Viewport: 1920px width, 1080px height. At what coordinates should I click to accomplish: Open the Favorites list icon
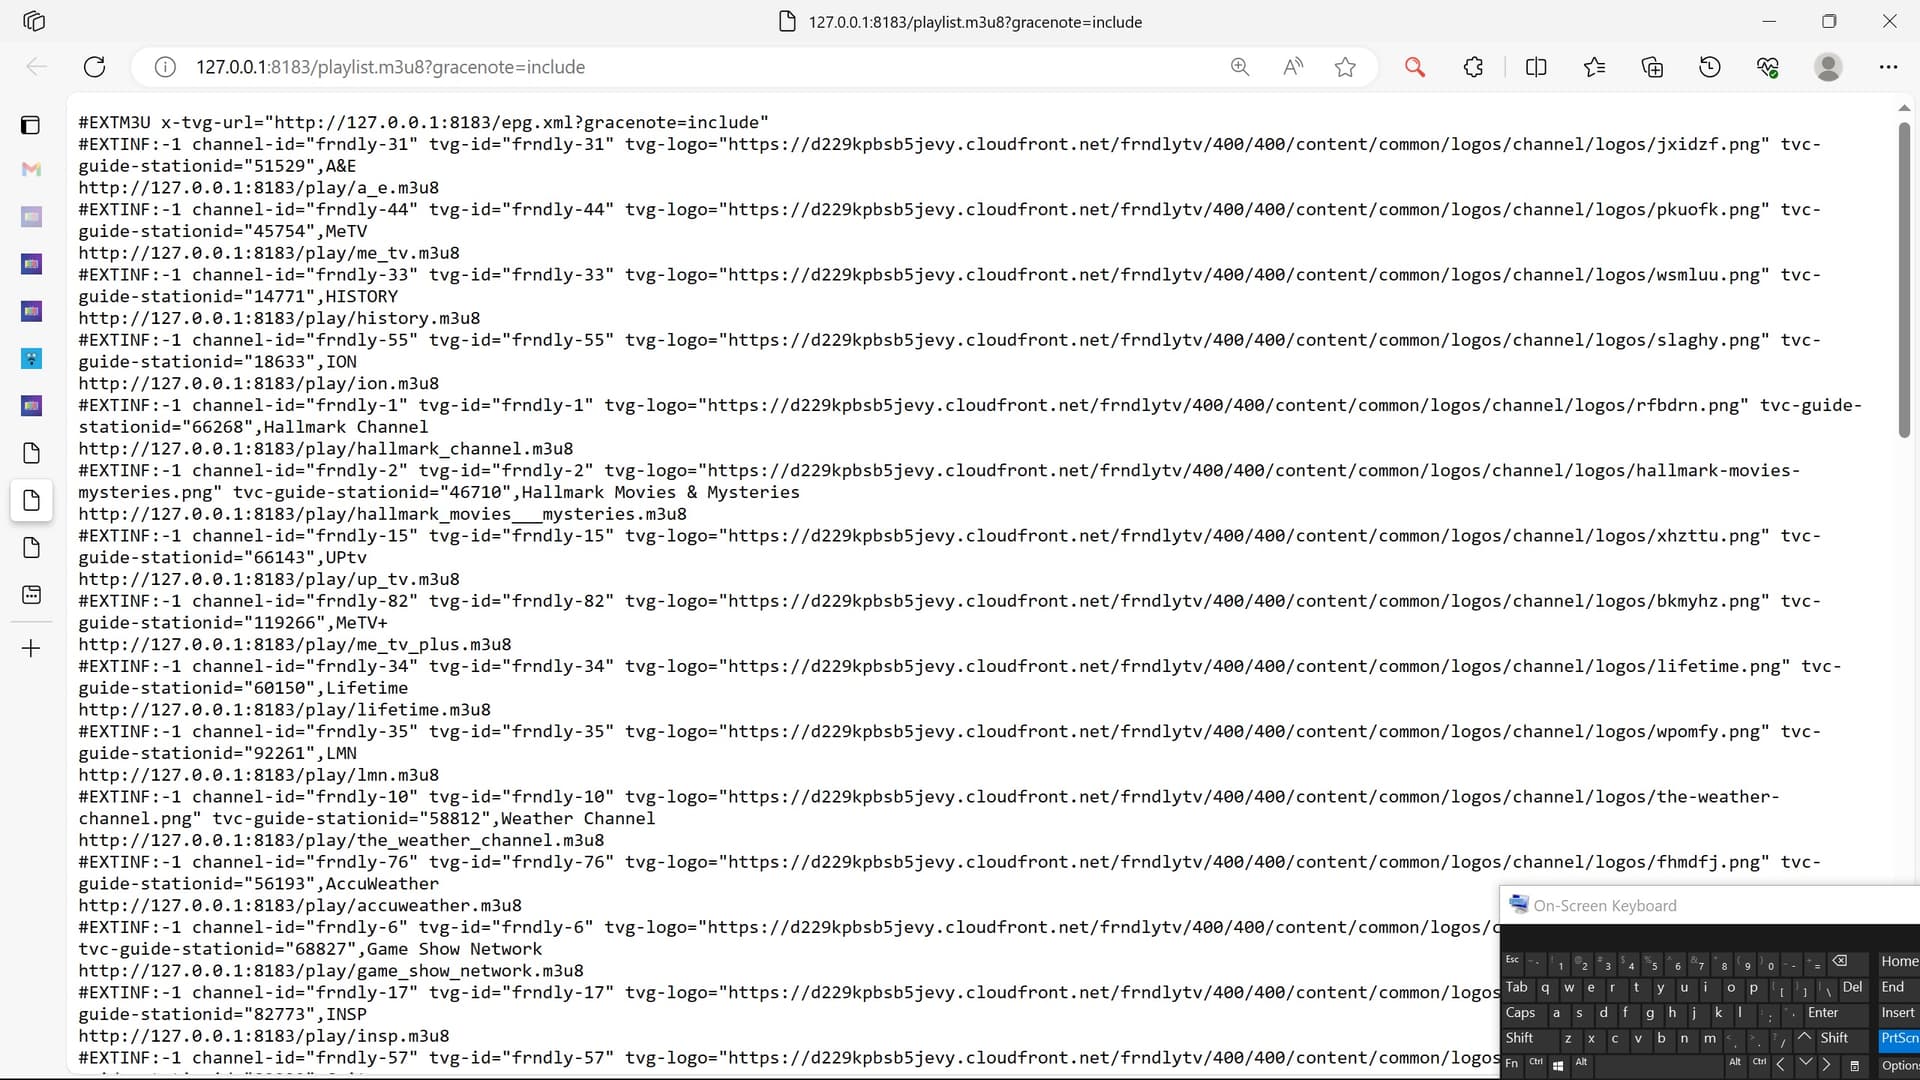coord(1594,67)
